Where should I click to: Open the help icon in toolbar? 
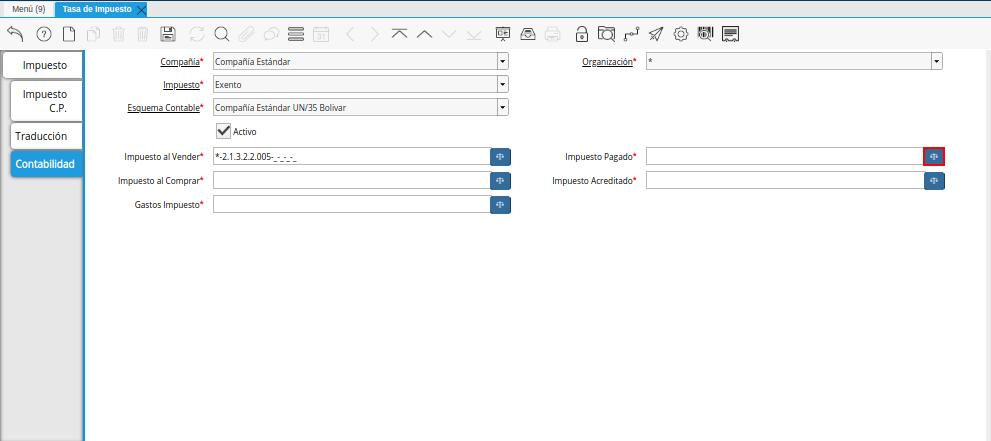[44, 34]
